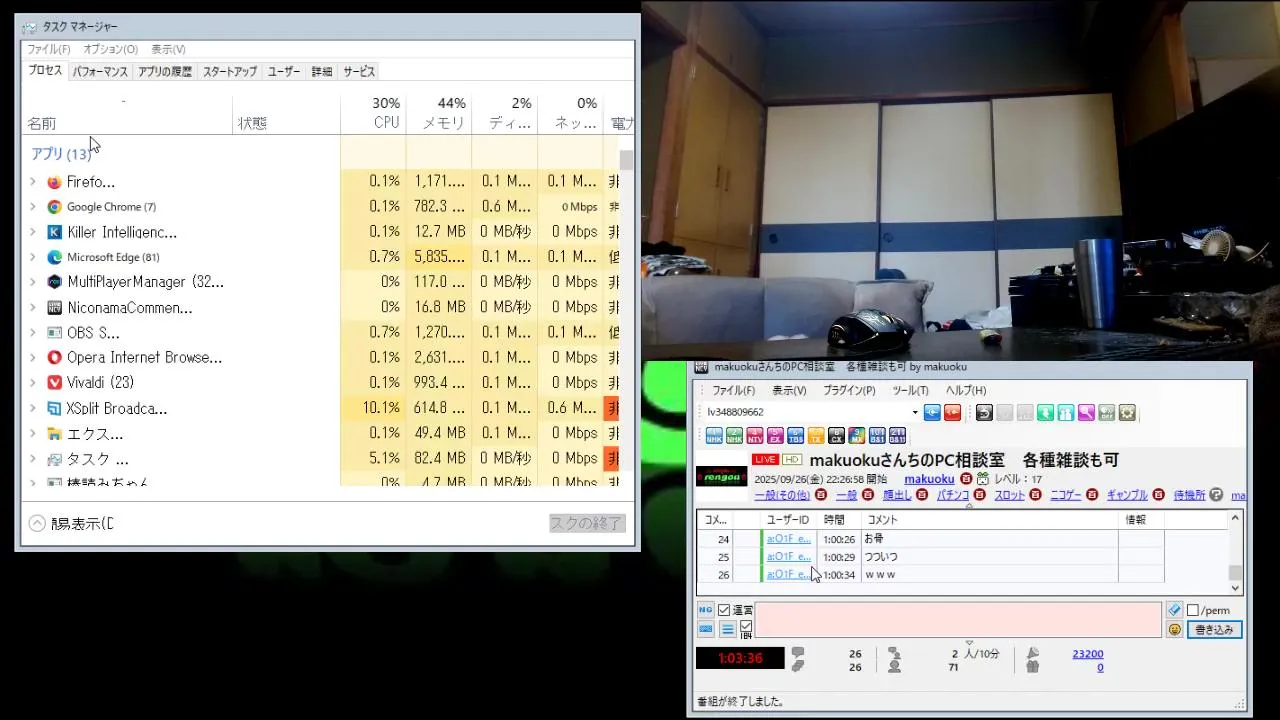Click the Killer Intelligence Center process icon
This screenshot has width=1280, height=720.
(x=54, y=232)
